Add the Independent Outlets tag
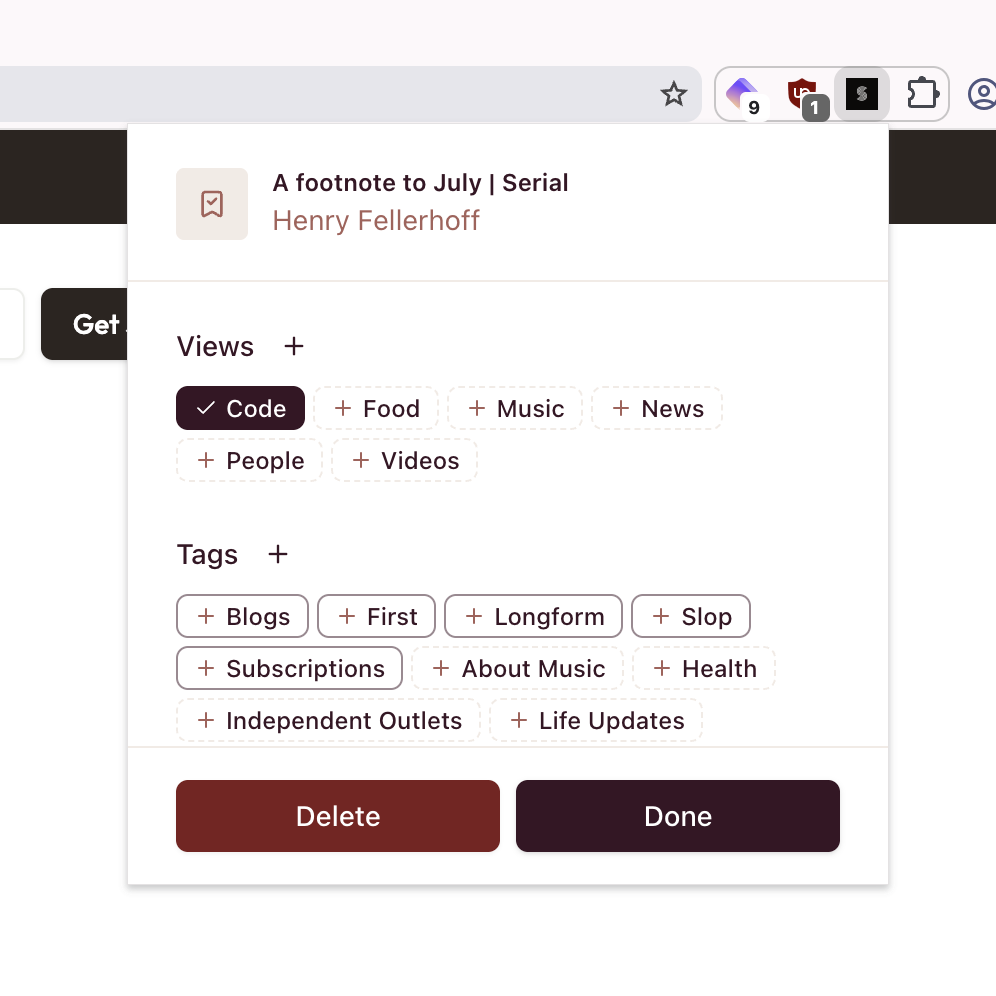Screen dimensions: 996x996 328,720
